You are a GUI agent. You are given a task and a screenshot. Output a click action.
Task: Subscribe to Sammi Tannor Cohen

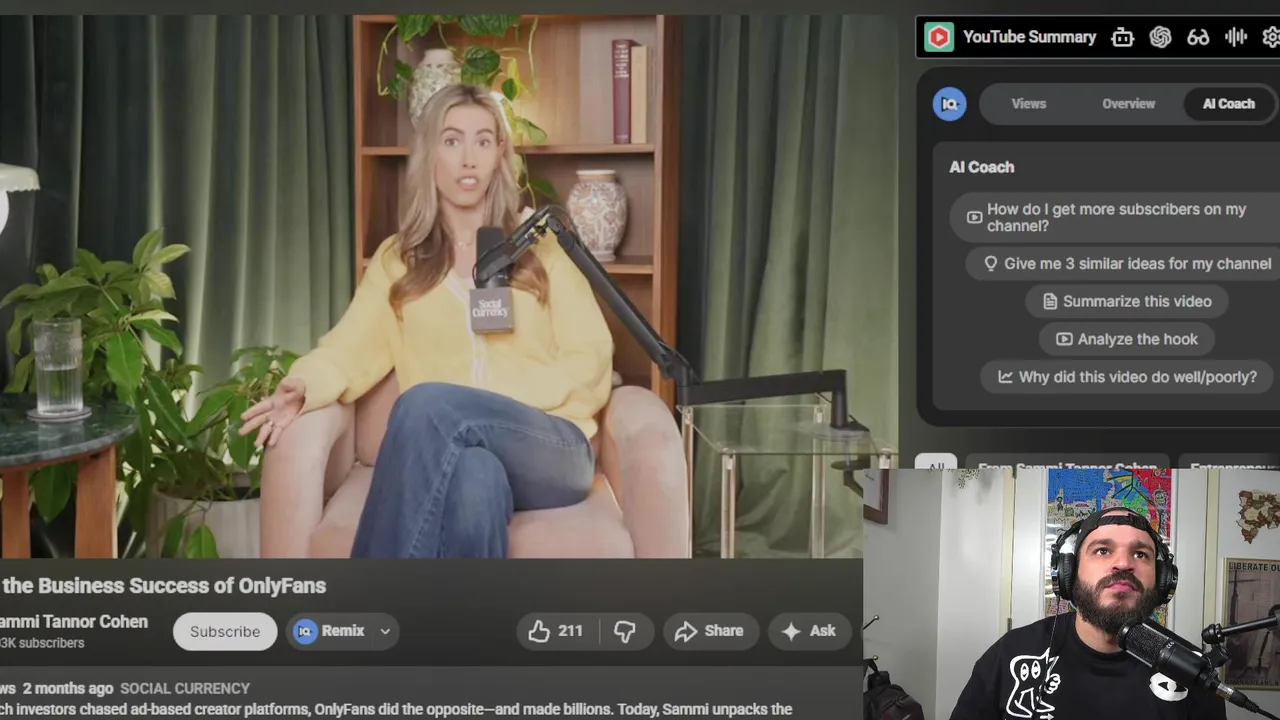point(225,631)
